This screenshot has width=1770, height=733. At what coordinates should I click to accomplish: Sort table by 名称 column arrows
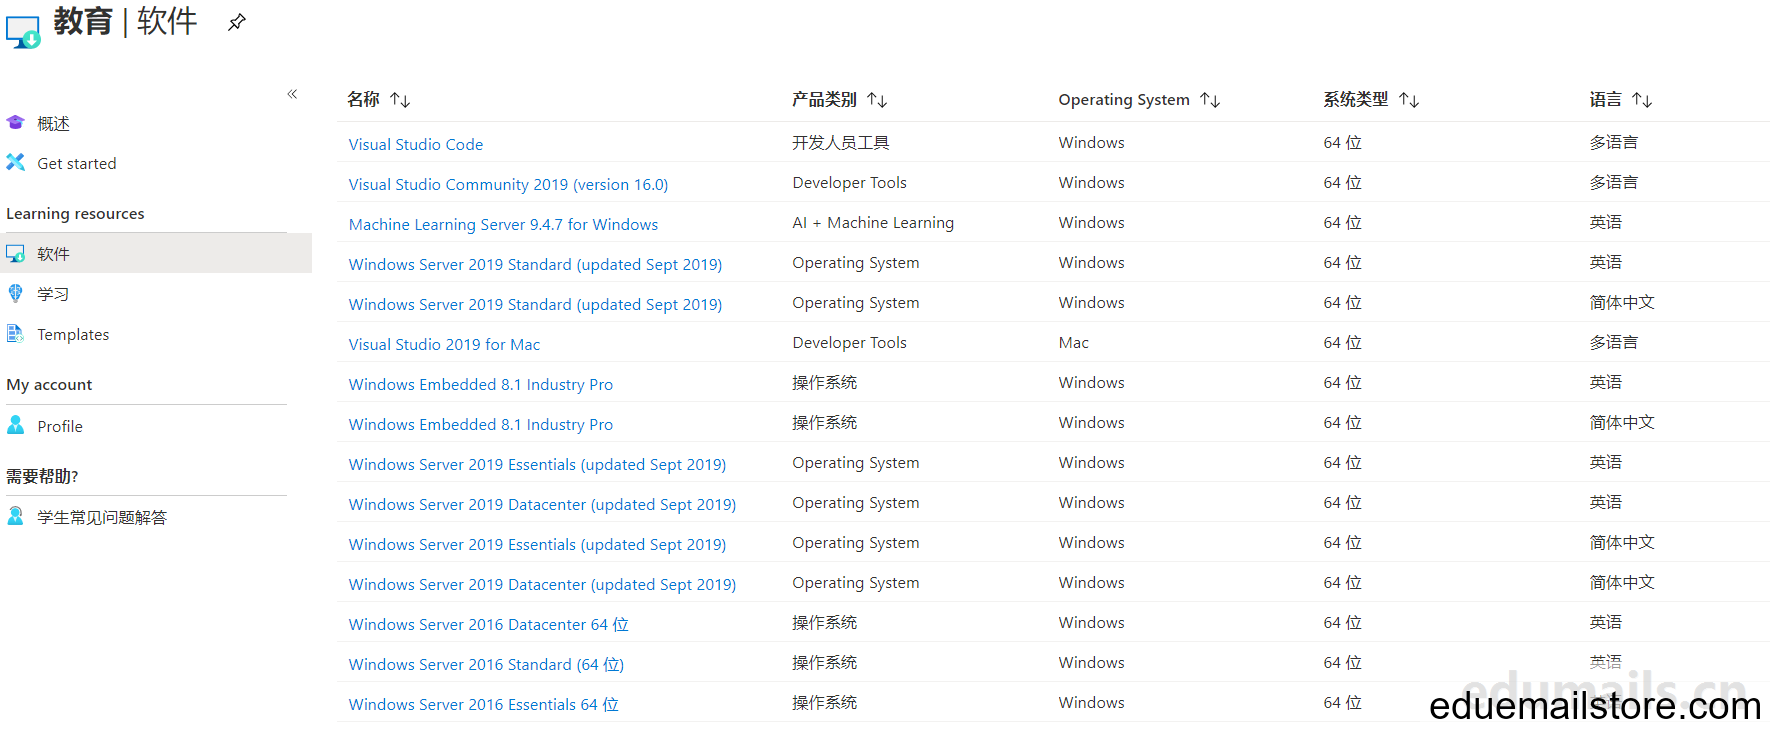click(x=400, y=100)
